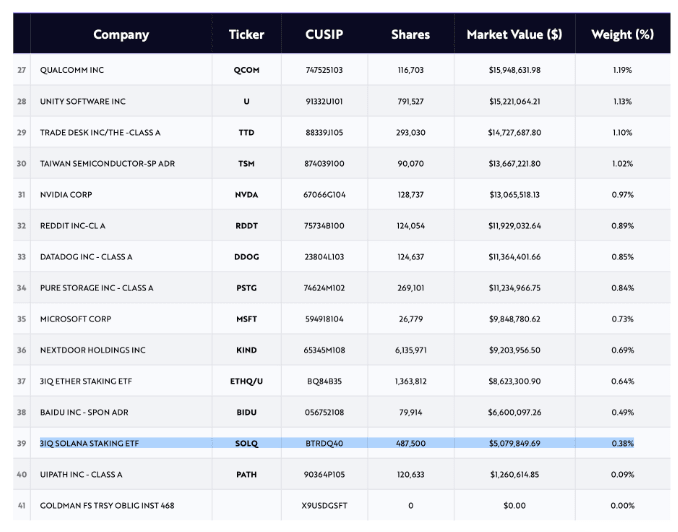Select TRADE DESK INC/THE -CLASS A
The height and width of the screenshot is (532, 678).
point(100,132)
